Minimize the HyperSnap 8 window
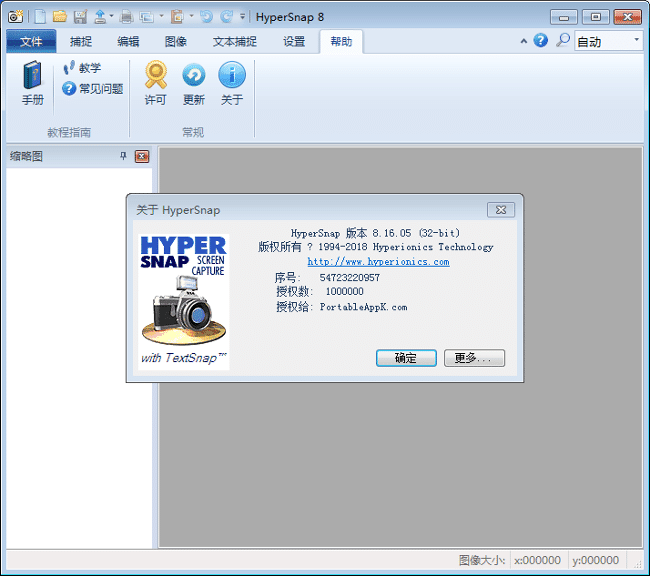The width and height of the screenshot is (650, 576). click(x=564, y=17)
